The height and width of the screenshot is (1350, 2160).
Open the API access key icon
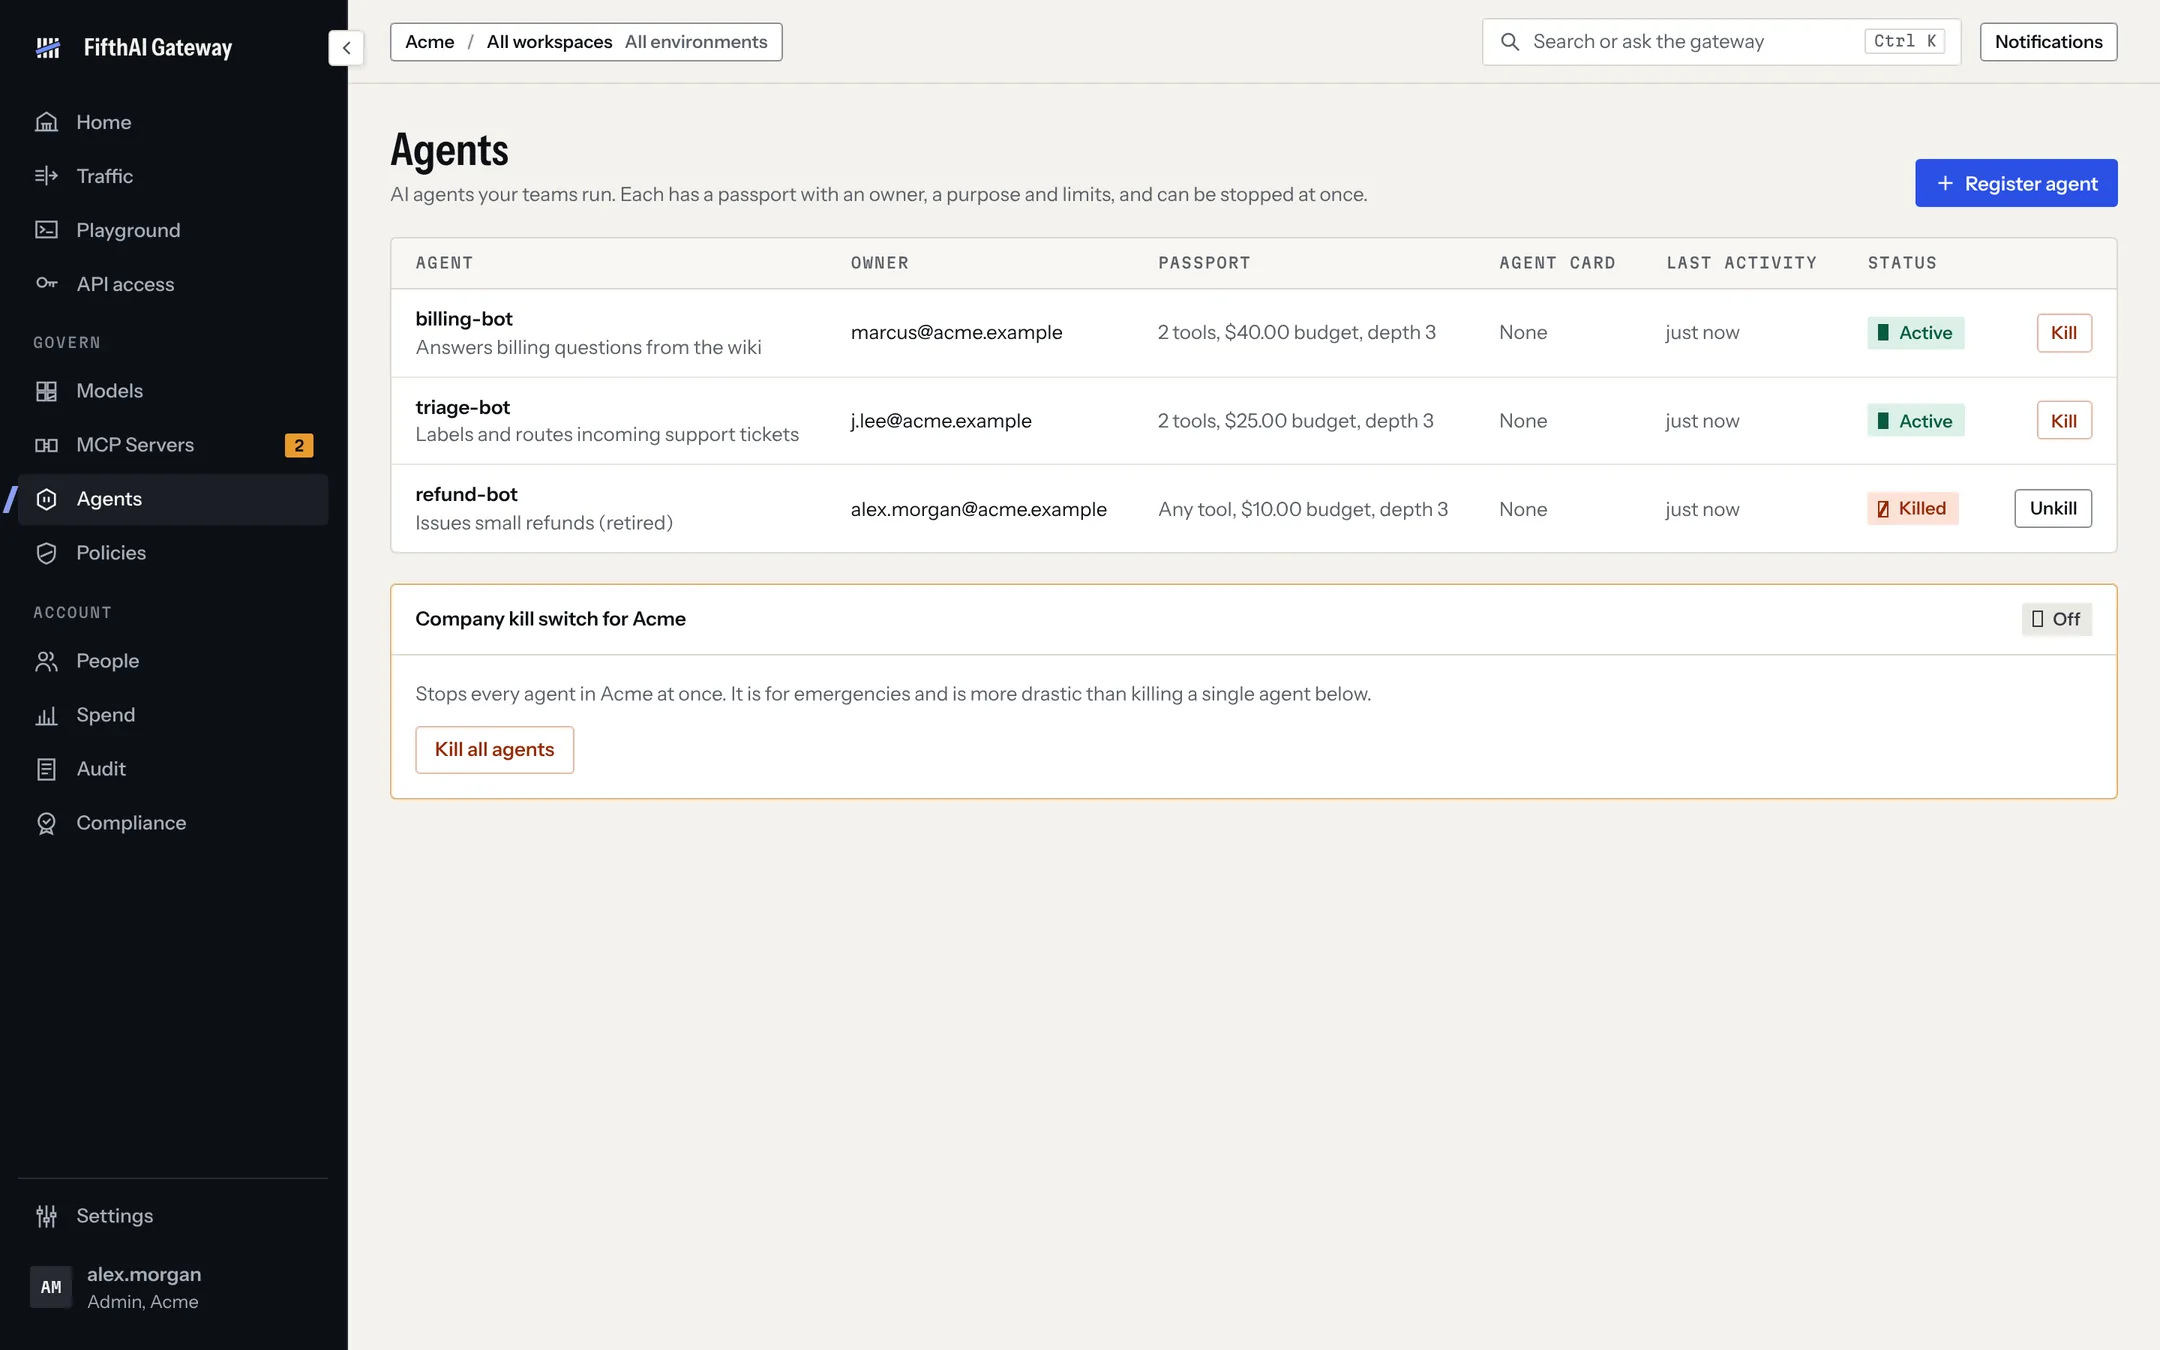(x=46, y=284)
